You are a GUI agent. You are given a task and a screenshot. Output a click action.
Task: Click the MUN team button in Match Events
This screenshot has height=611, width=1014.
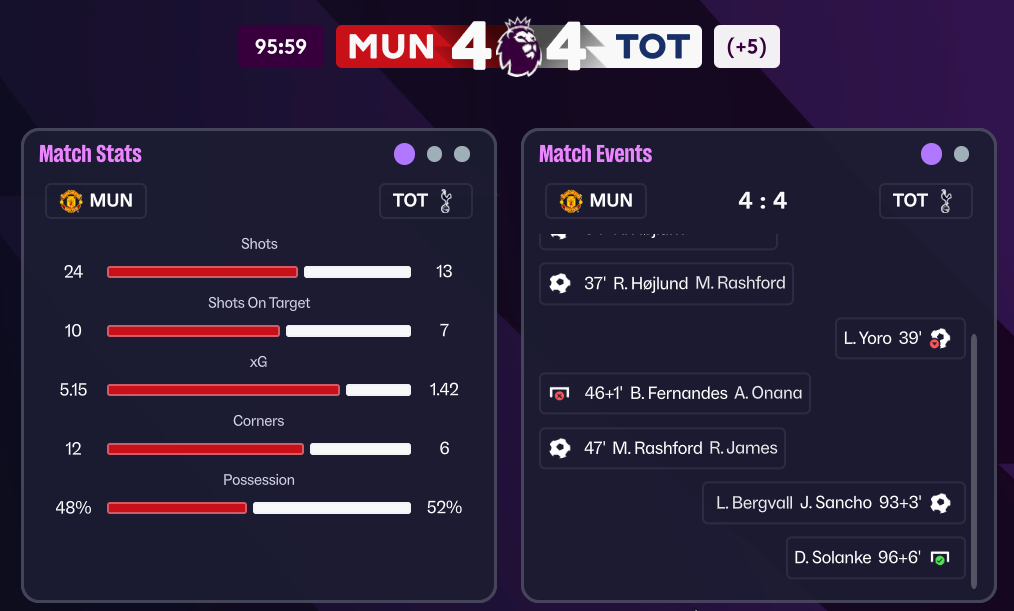[x=596, y=201]
